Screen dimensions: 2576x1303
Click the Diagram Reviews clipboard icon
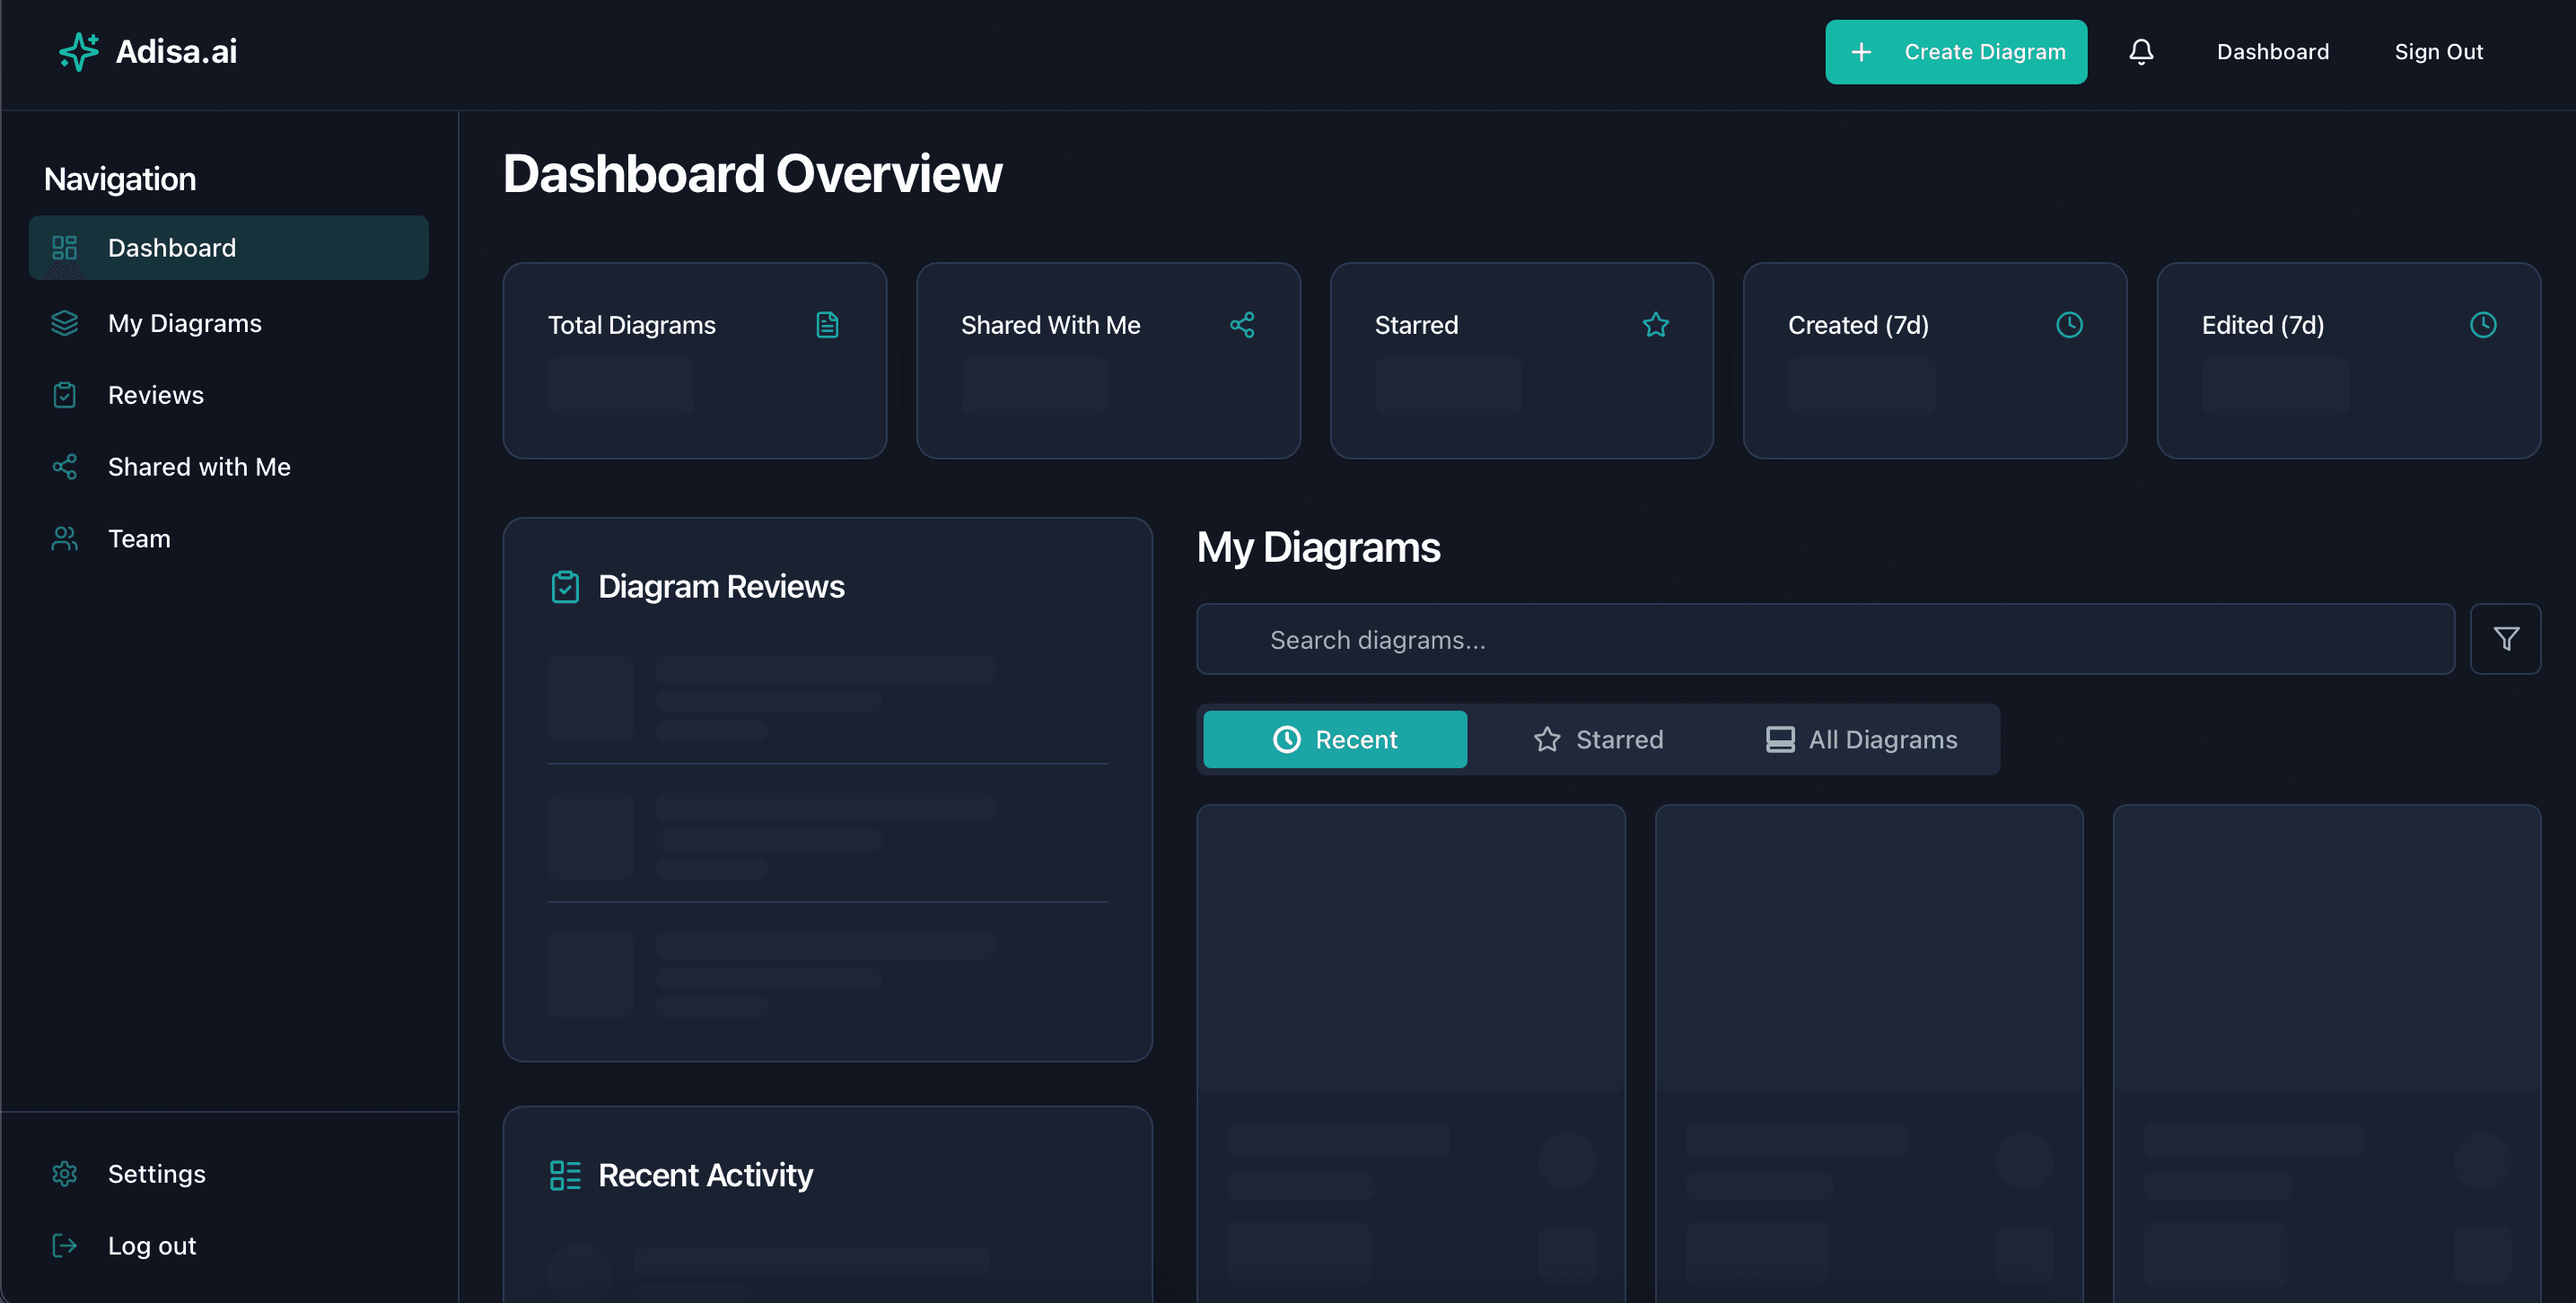566,587
